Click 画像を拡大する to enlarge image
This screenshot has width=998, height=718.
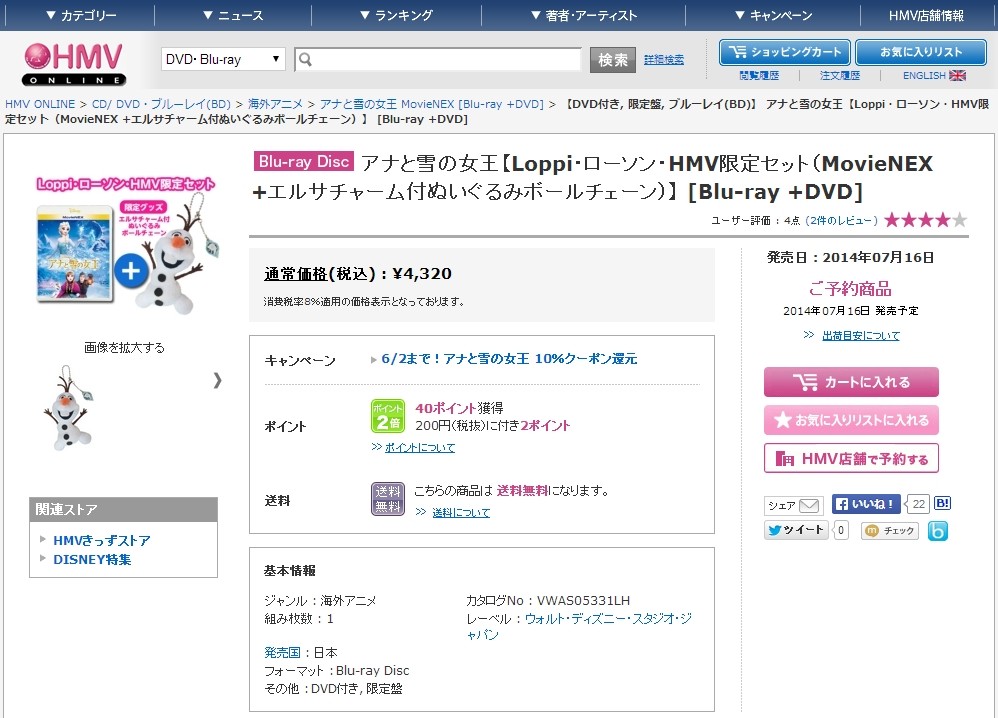tap(124, 348)
